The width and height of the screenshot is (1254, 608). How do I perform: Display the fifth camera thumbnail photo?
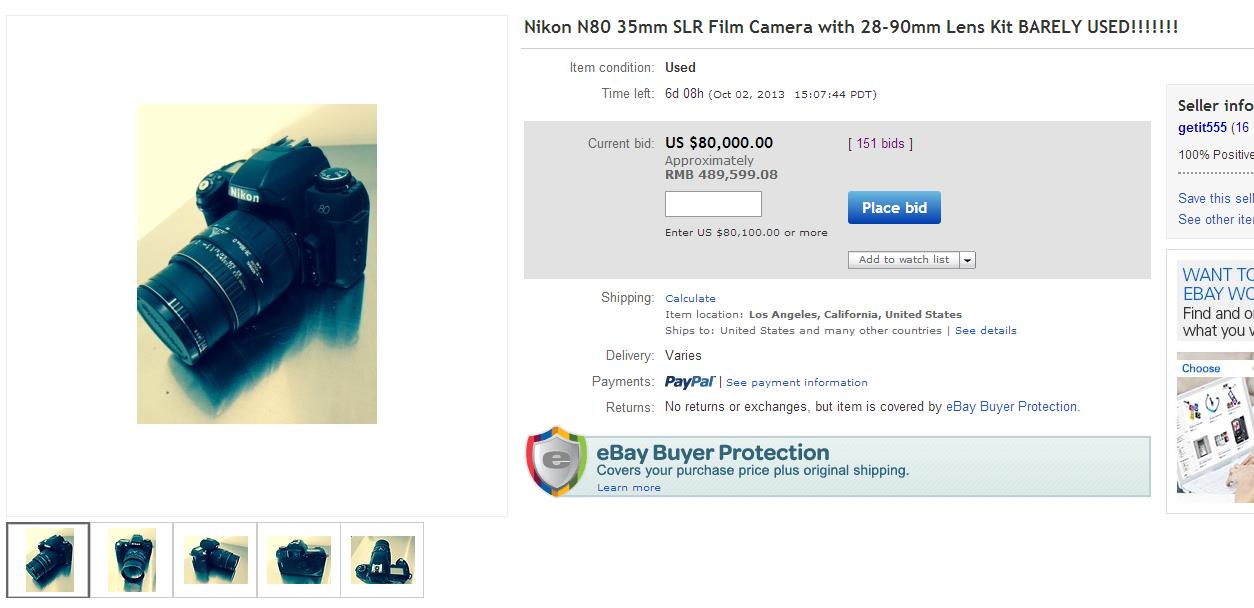coord(382,560)
